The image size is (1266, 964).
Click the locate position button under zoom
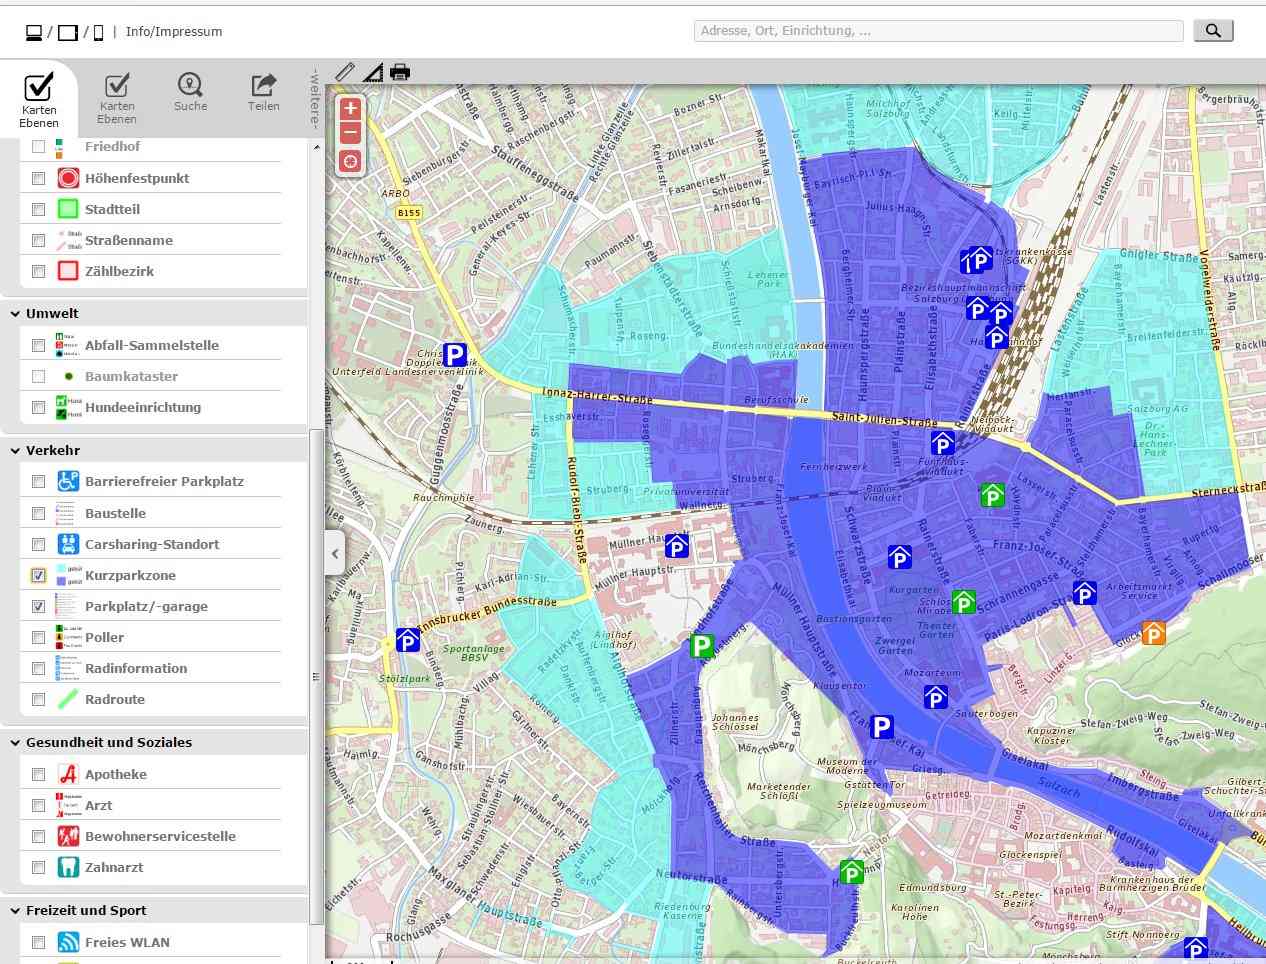(x=350, y=161)
